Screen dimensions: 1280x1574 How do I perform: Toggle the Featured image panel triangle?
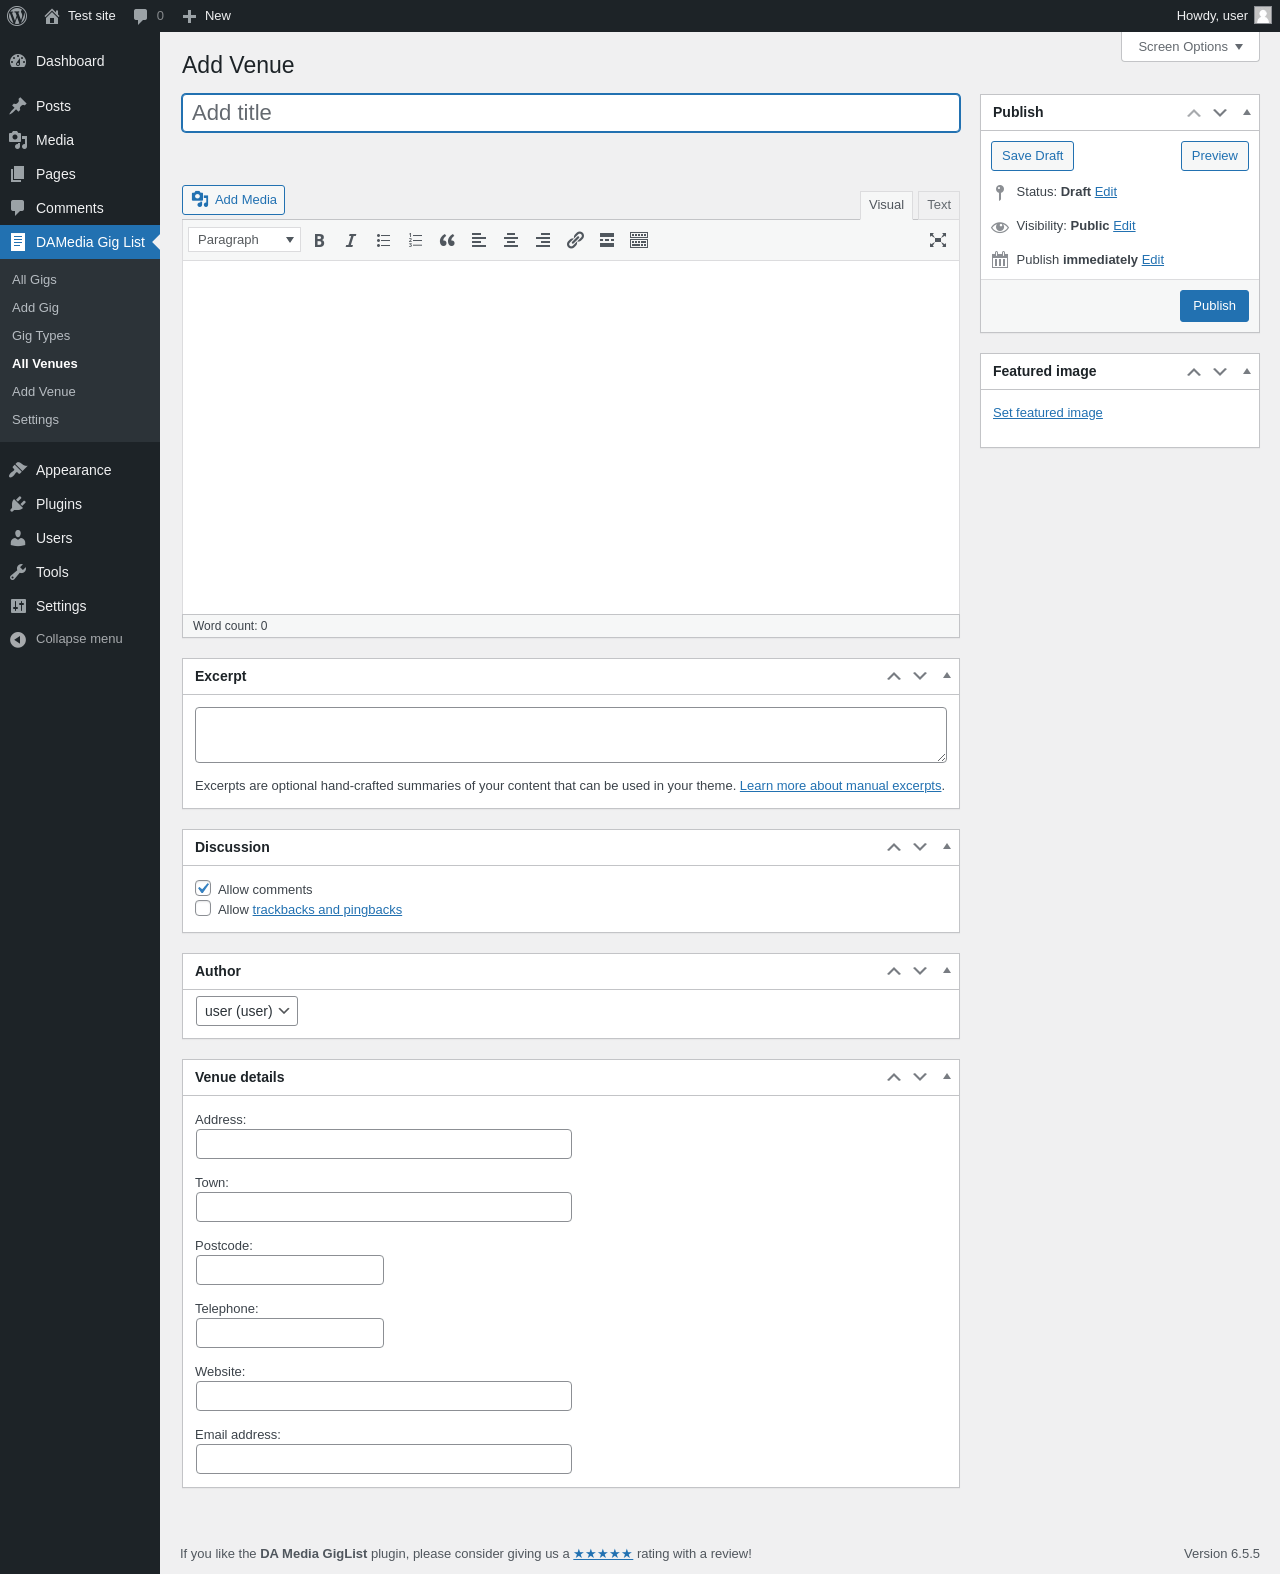[x=1247, y=371]
